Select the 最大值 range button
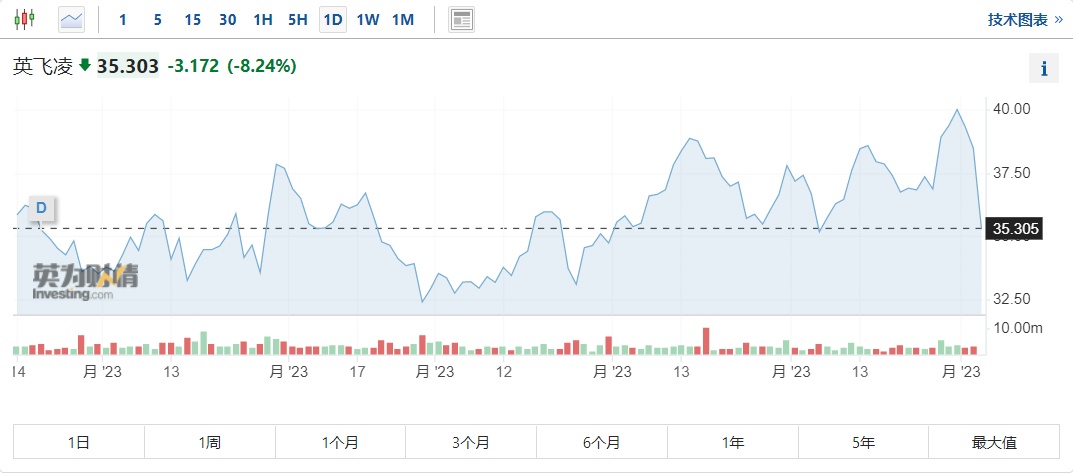This screenshot has height=474, width=1073. click(994, 442)
